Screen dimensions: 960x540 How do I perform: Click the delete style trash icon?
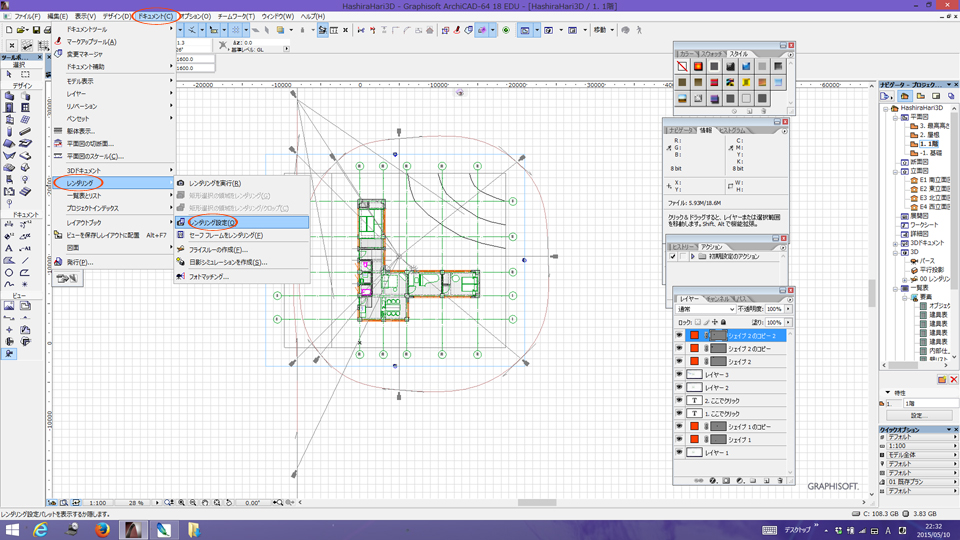763,111
